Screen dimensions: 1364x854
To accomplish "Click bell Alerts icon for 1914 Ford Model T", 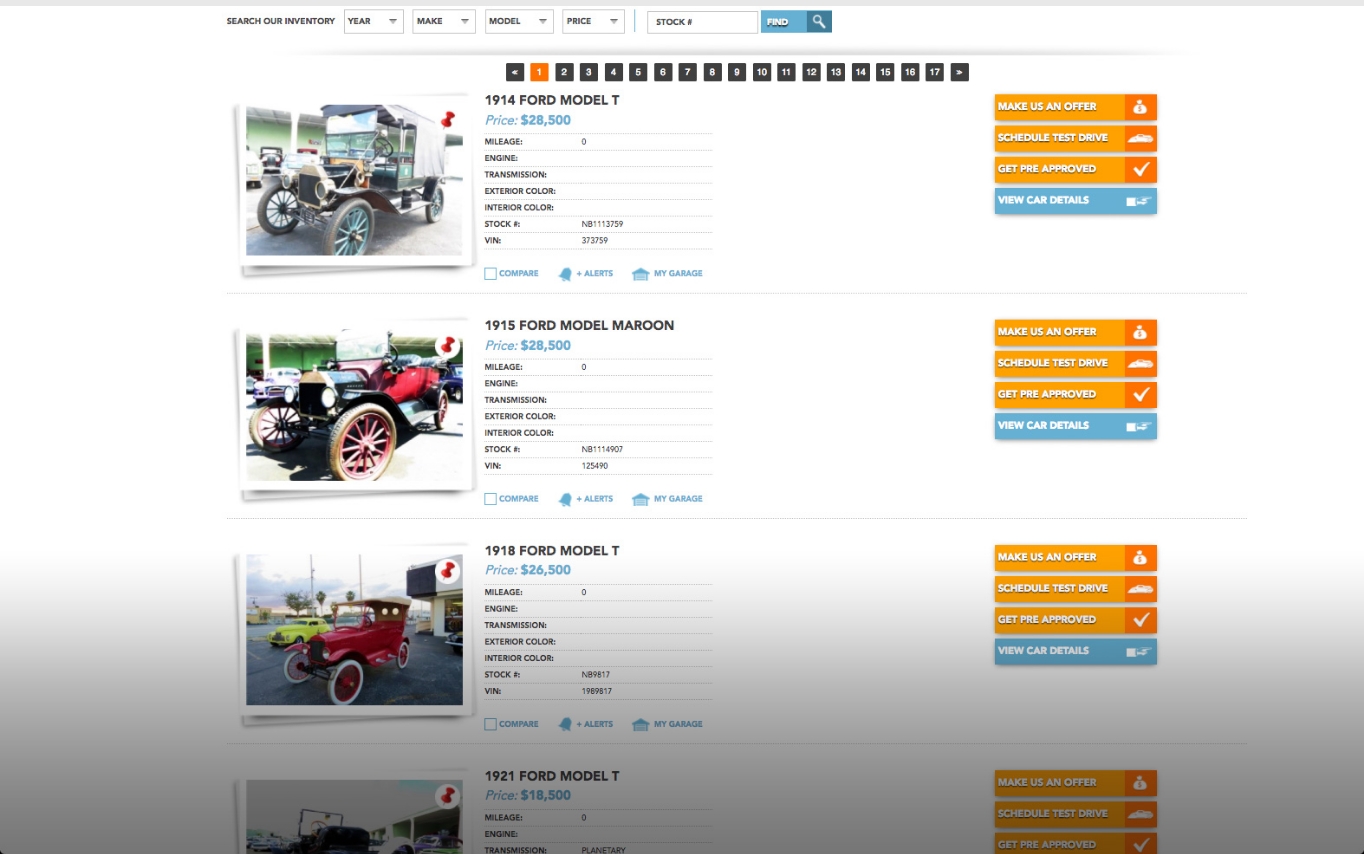I will click(x=565, y=274).
